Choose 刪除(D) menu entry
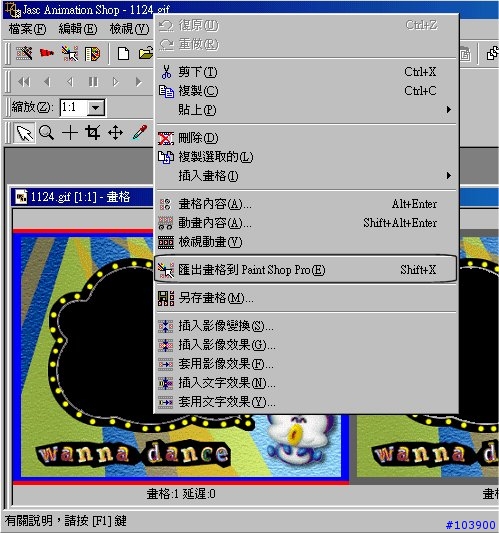 [306, 138]
